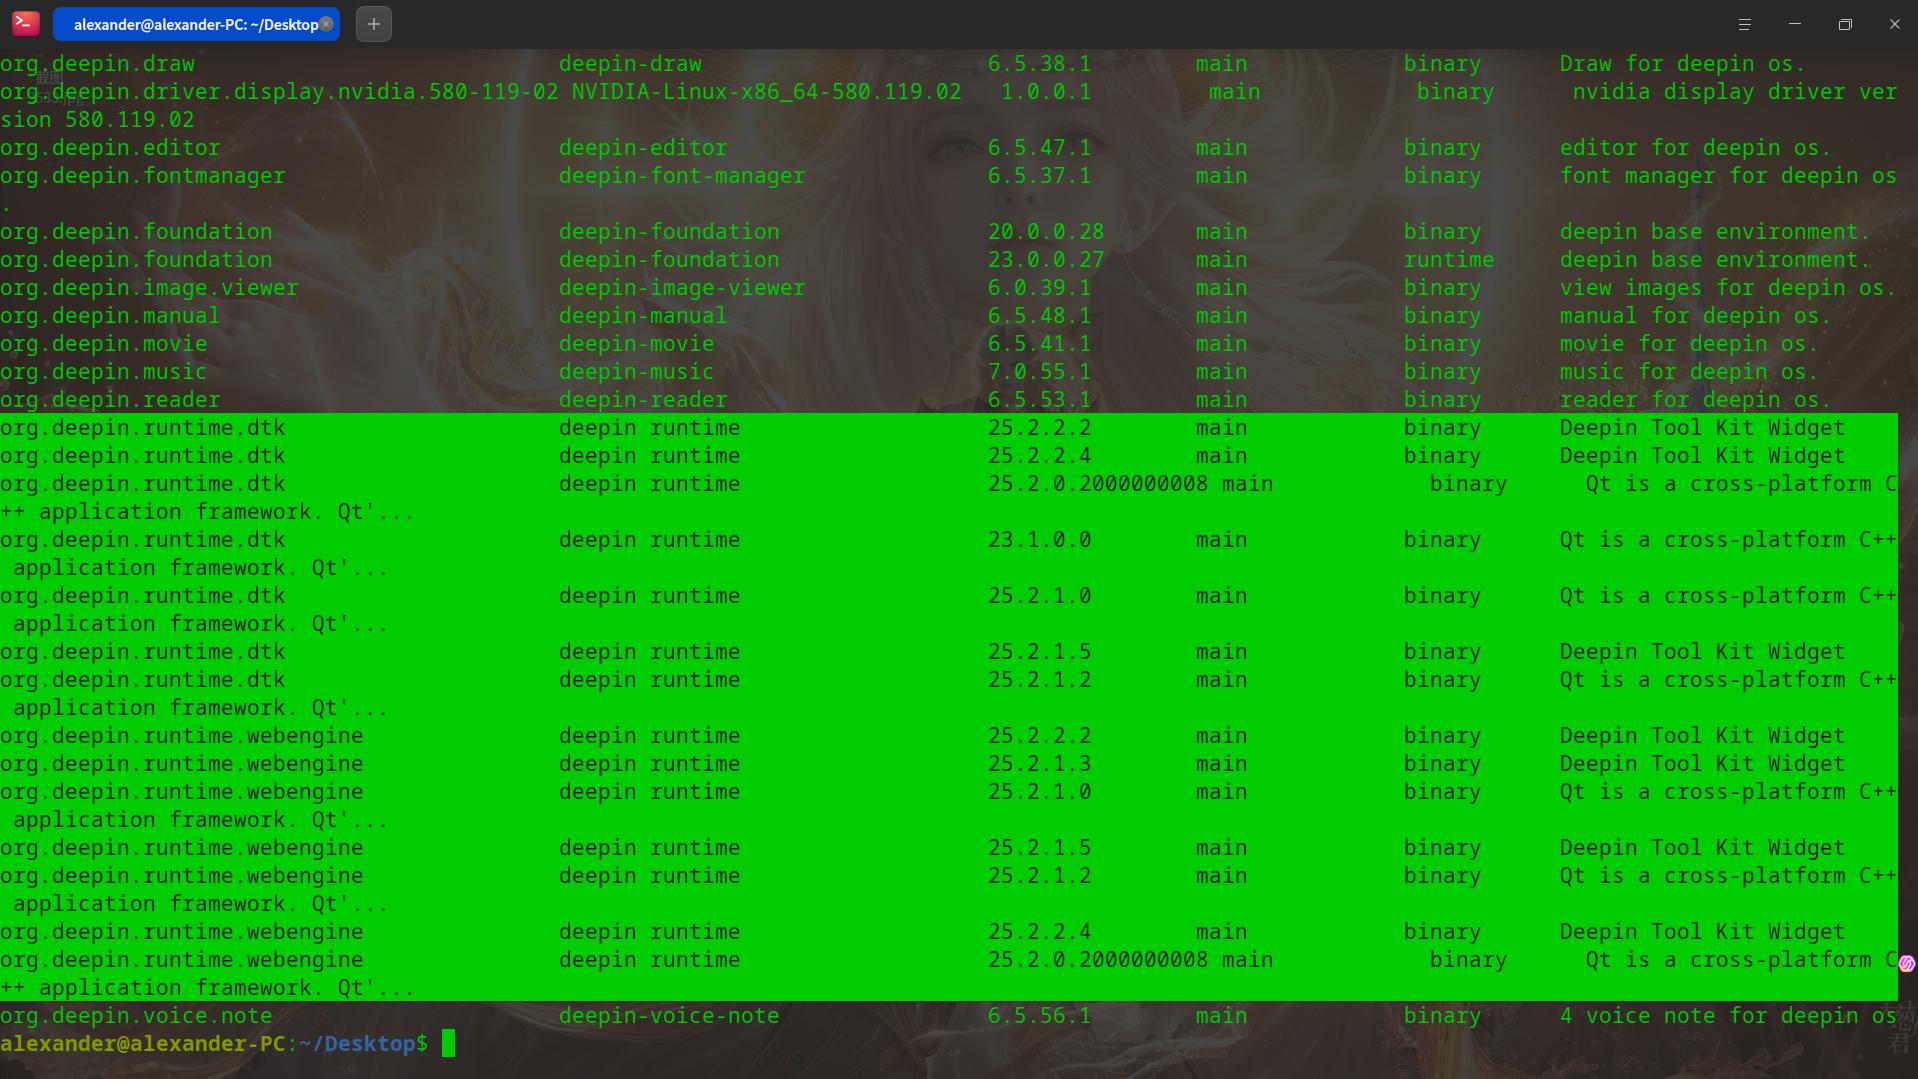Click the word runtime in module column
1918x1079 pixels.
[x=1448, y=260]
